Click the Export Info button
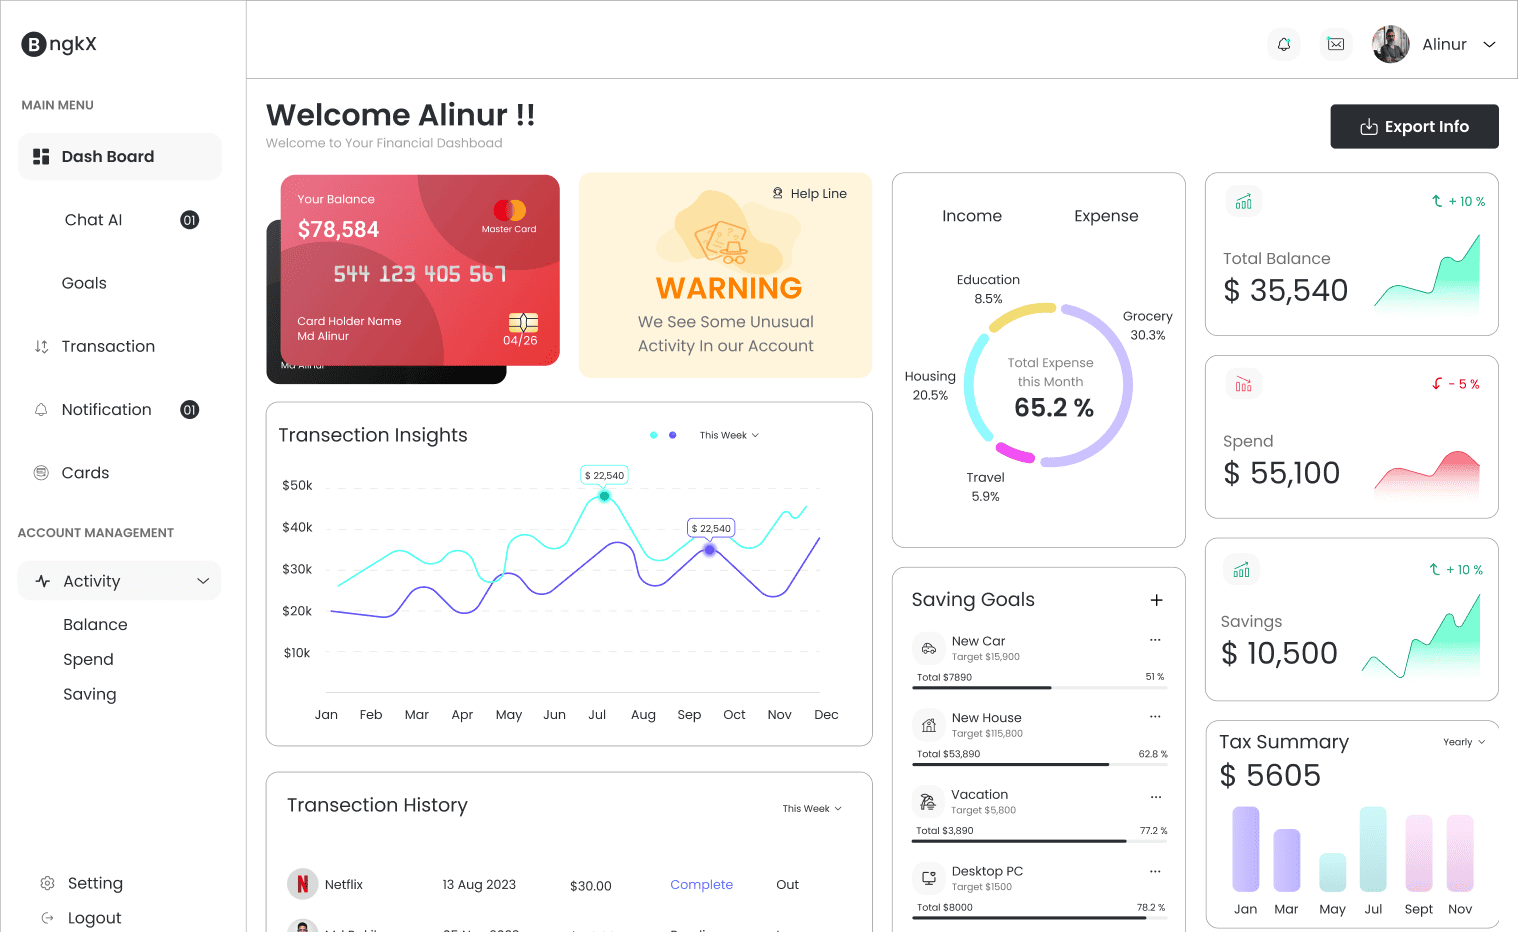This screenshot has width=1518, height=932. pyautogui.click(x=1414, y=126)
